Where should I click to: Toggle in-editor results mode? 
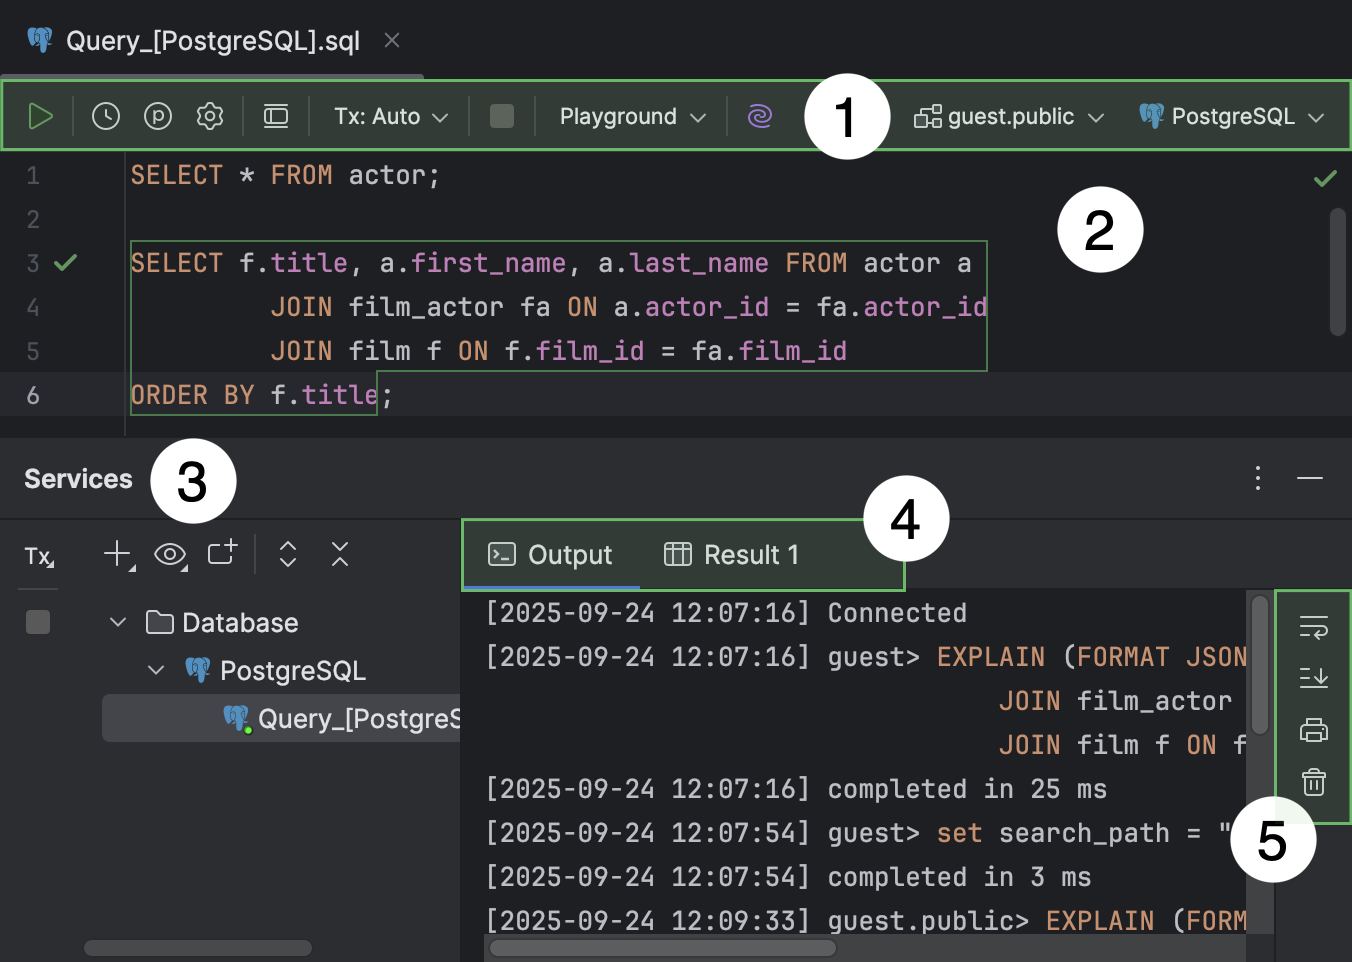click(276, 115)
